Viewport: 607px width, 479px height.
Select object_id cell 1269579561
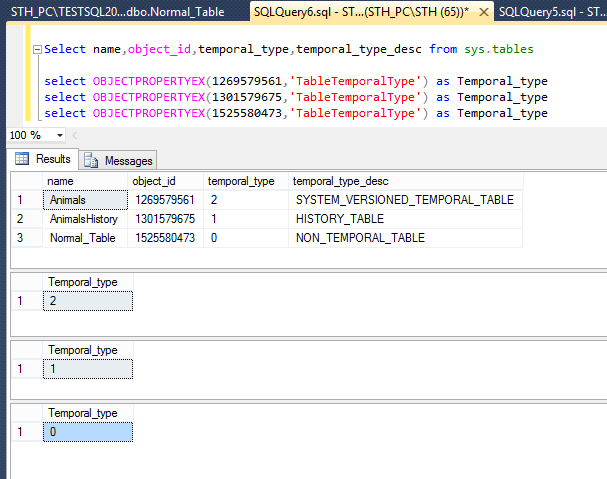point(165,200)
